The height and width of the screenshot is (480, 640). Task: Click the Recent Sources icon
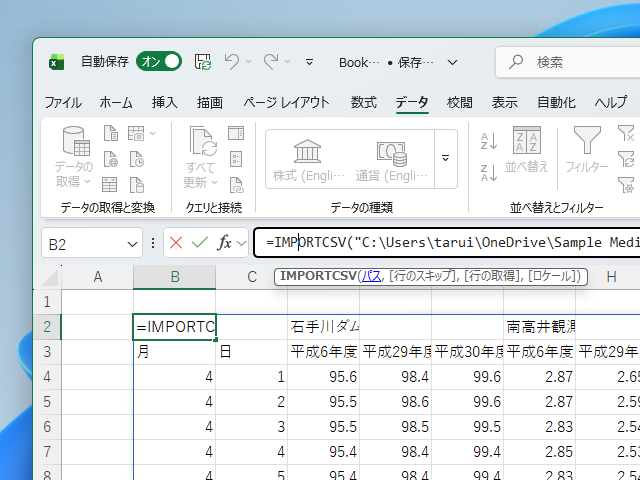137,159
